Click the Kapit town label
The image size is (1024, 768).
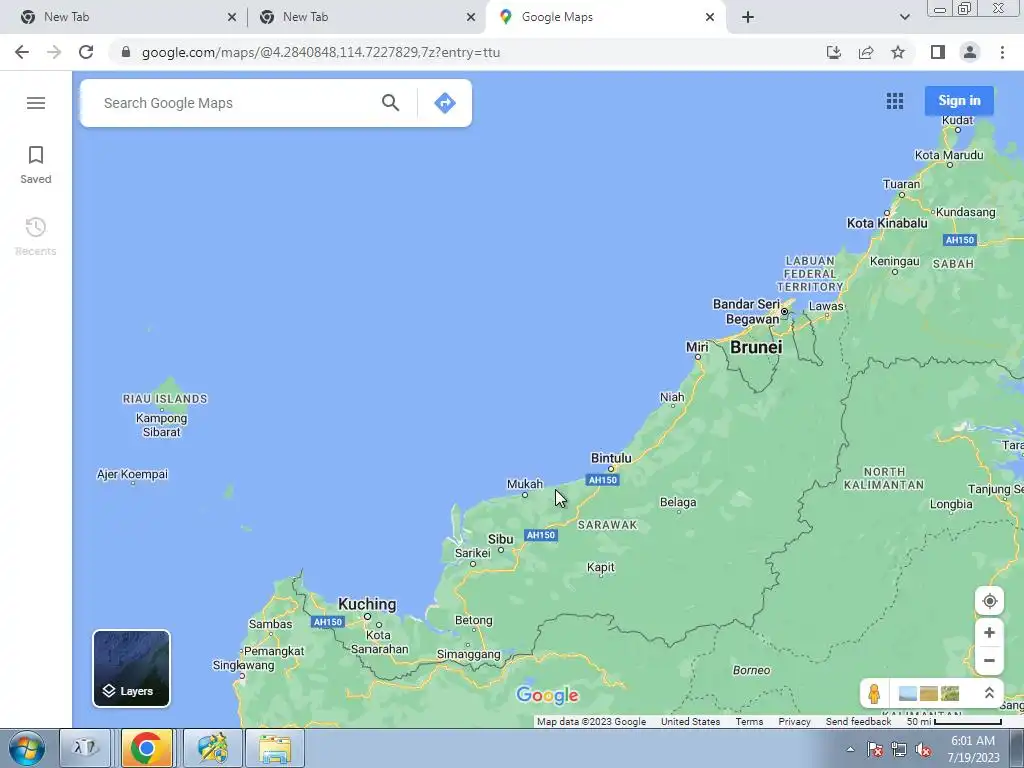pos(600,567)
